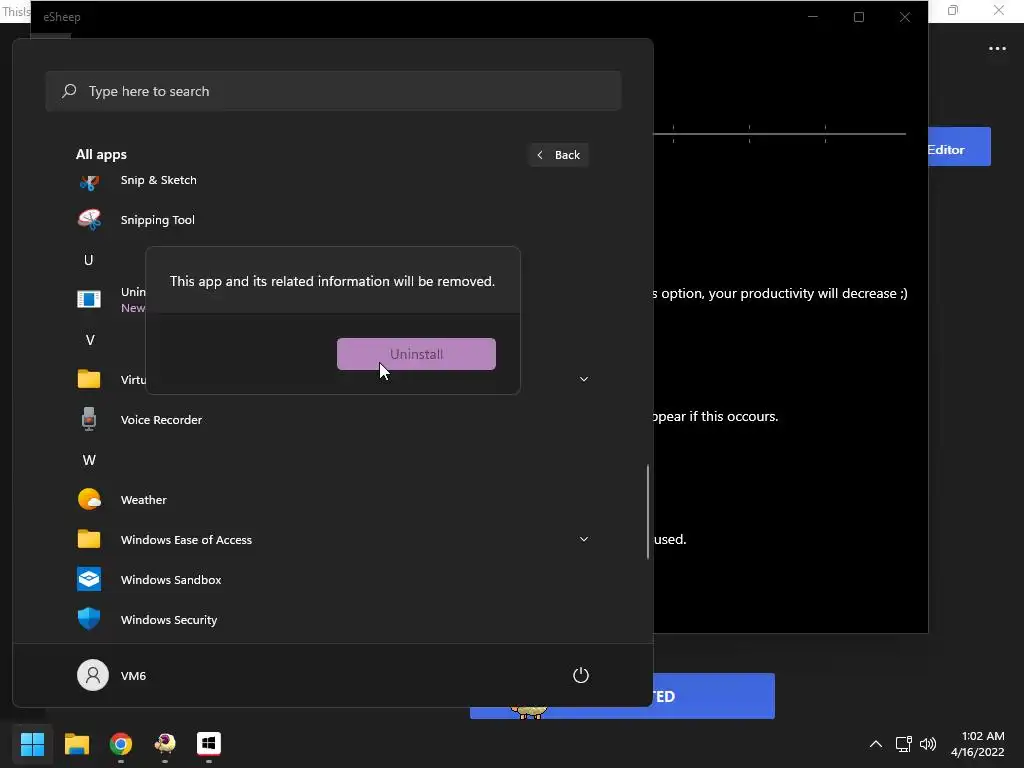Click the Back button in All apps
Image resolution: width=1024 pixels, height=768 pixels.
coord(559,155)
